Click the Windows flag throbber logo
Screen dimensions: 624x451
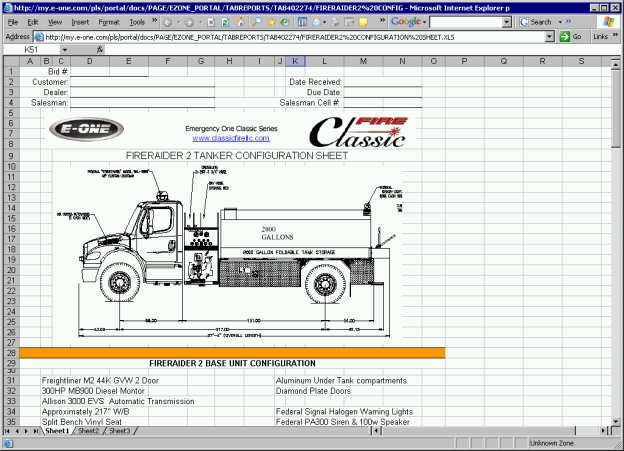(x=608, y=22)
